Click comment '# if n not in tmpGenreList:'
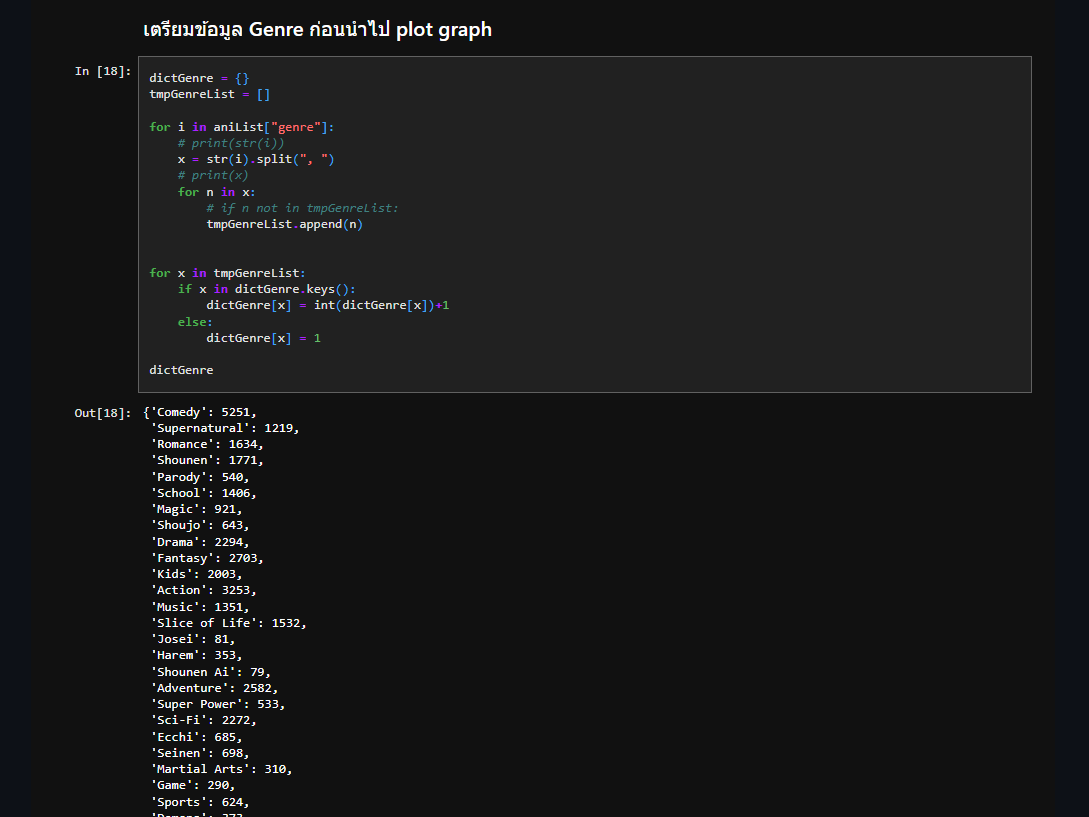This screenshot has width=1089, height=817. (x=302, y=208)
